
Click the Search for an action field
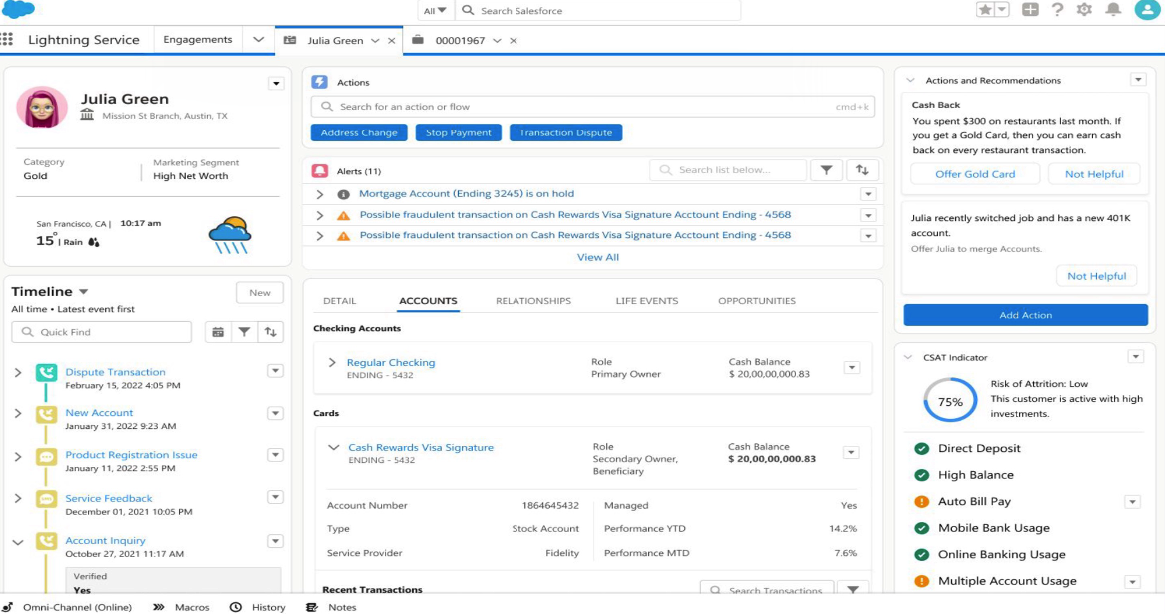point(580,107)
